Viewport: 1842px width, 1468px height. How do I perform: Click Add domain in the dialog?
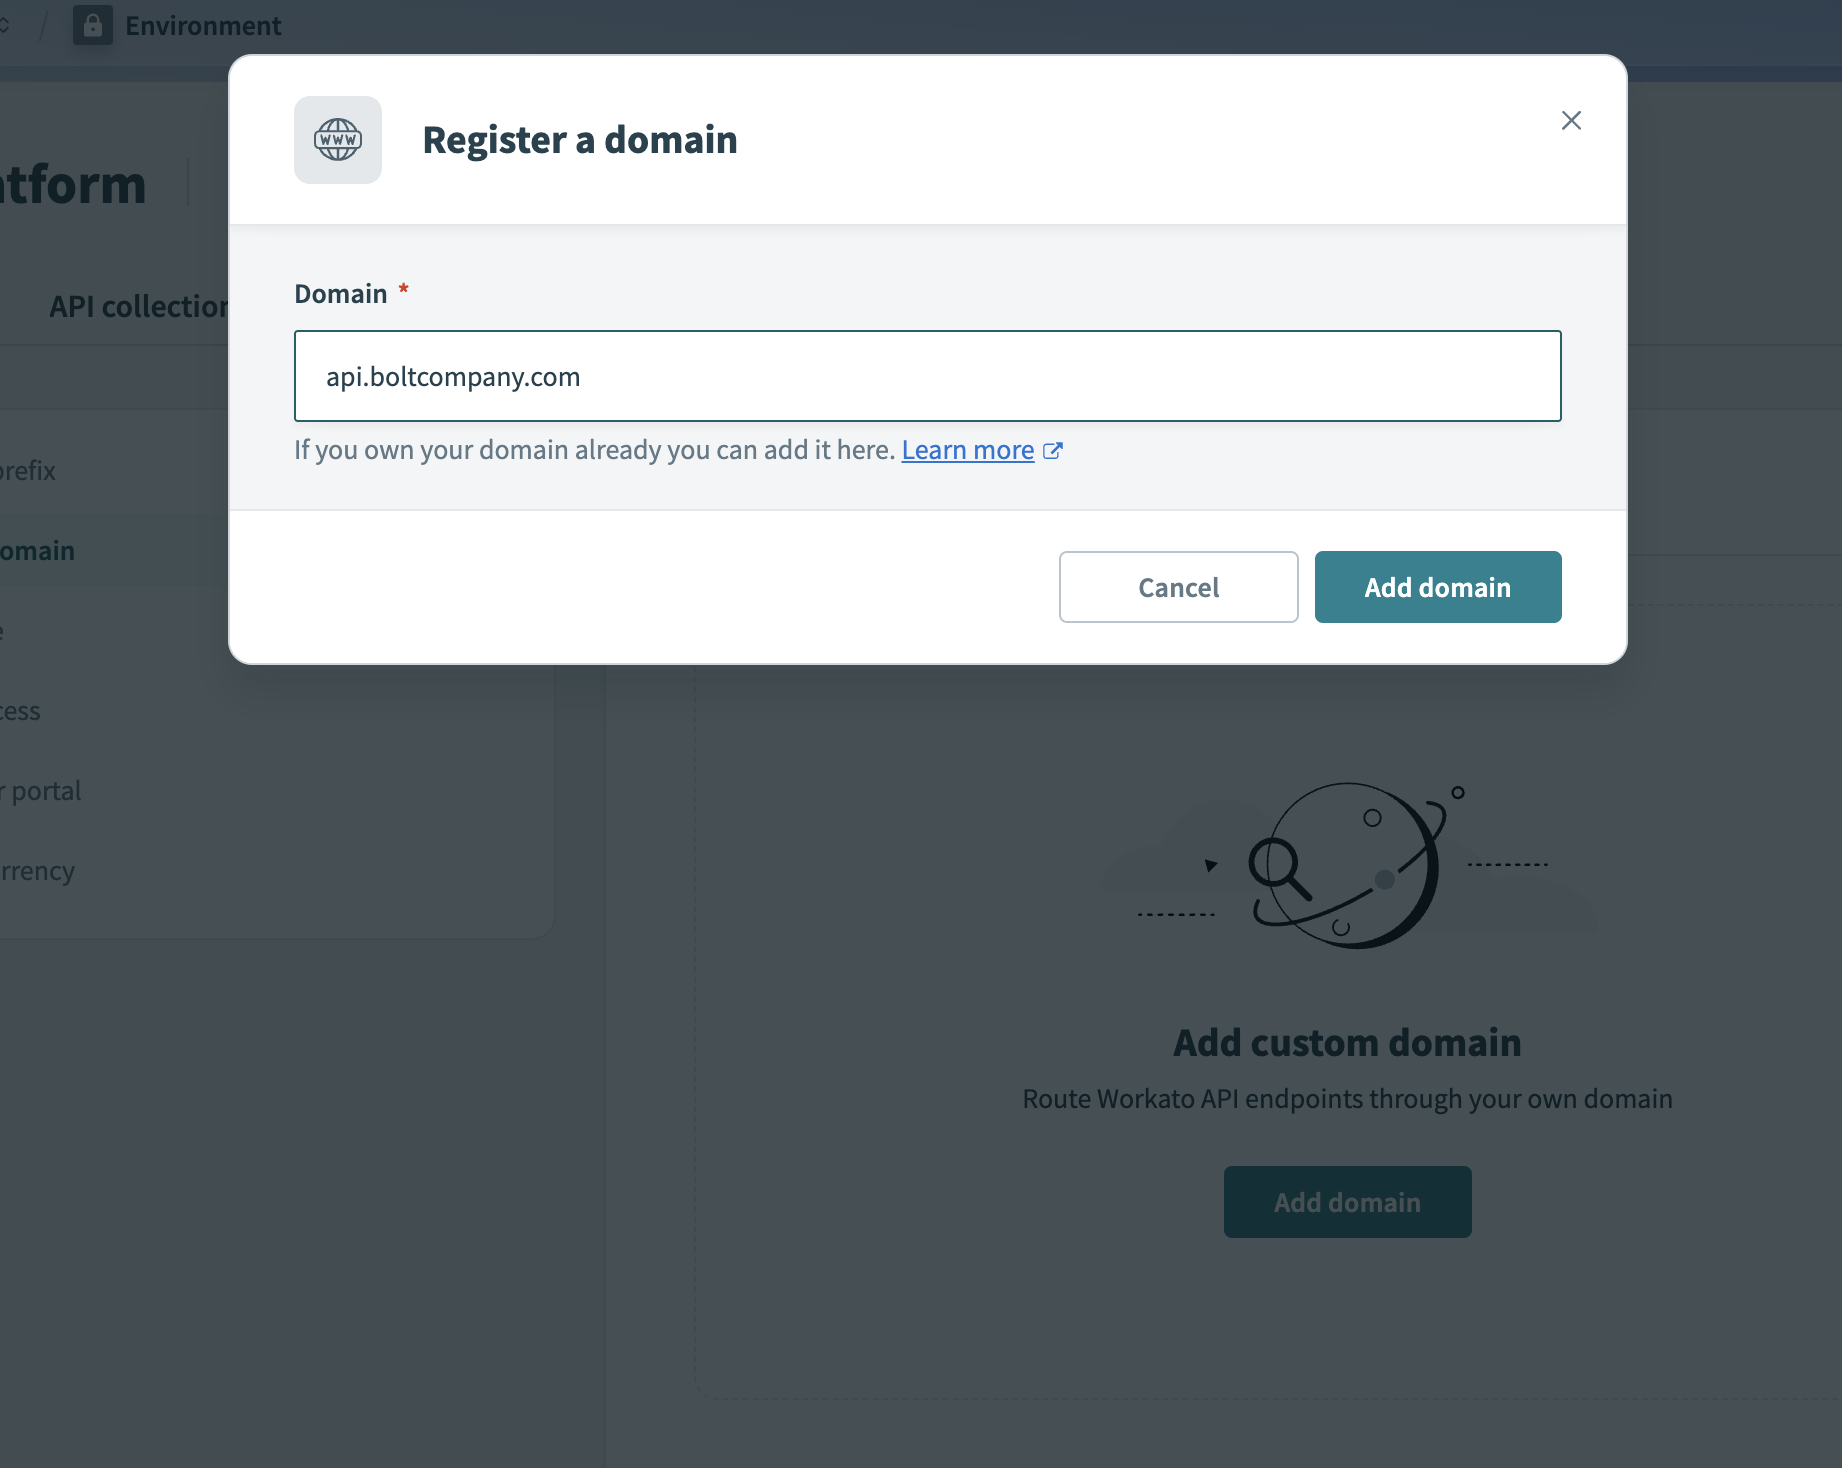click(1437, 587)
